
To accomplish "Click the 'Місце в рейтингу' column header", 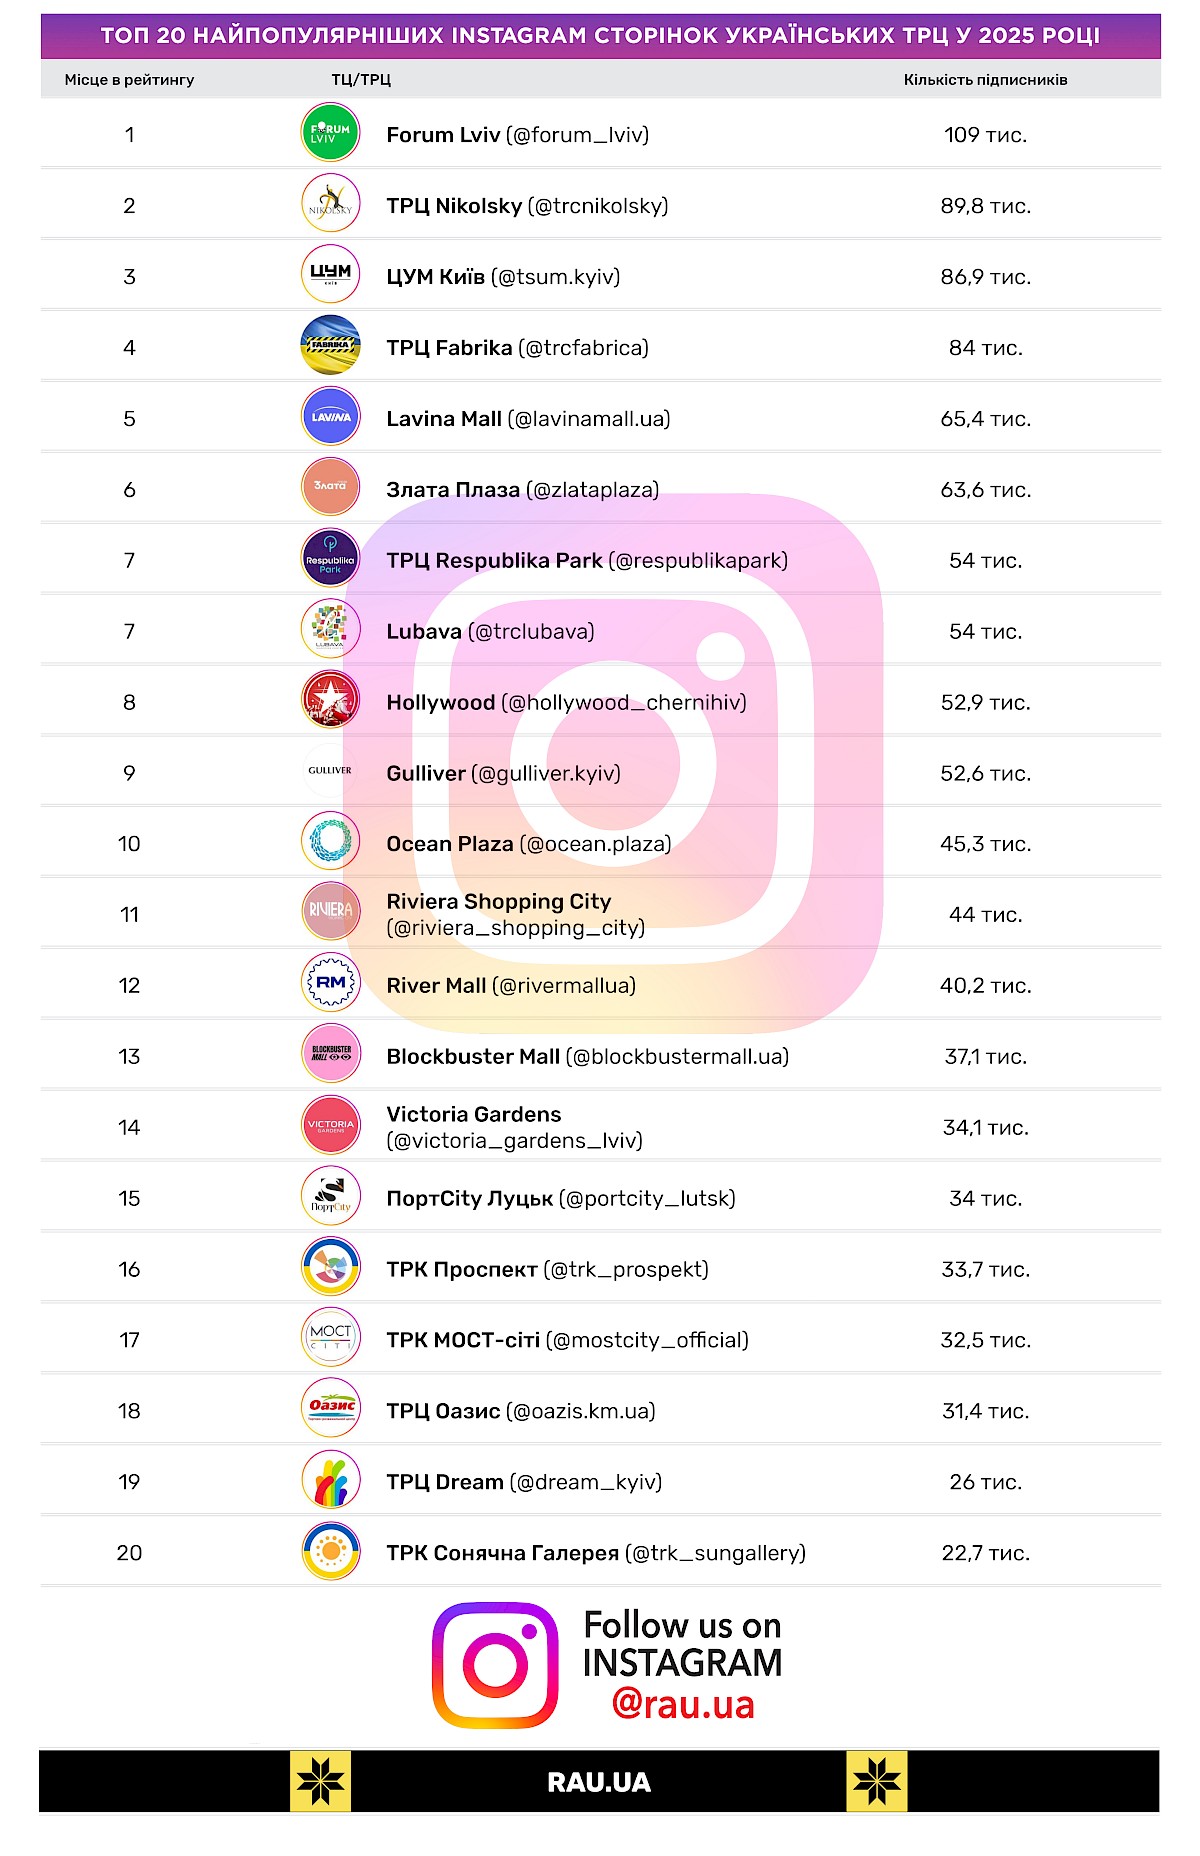I will (129, 80).
